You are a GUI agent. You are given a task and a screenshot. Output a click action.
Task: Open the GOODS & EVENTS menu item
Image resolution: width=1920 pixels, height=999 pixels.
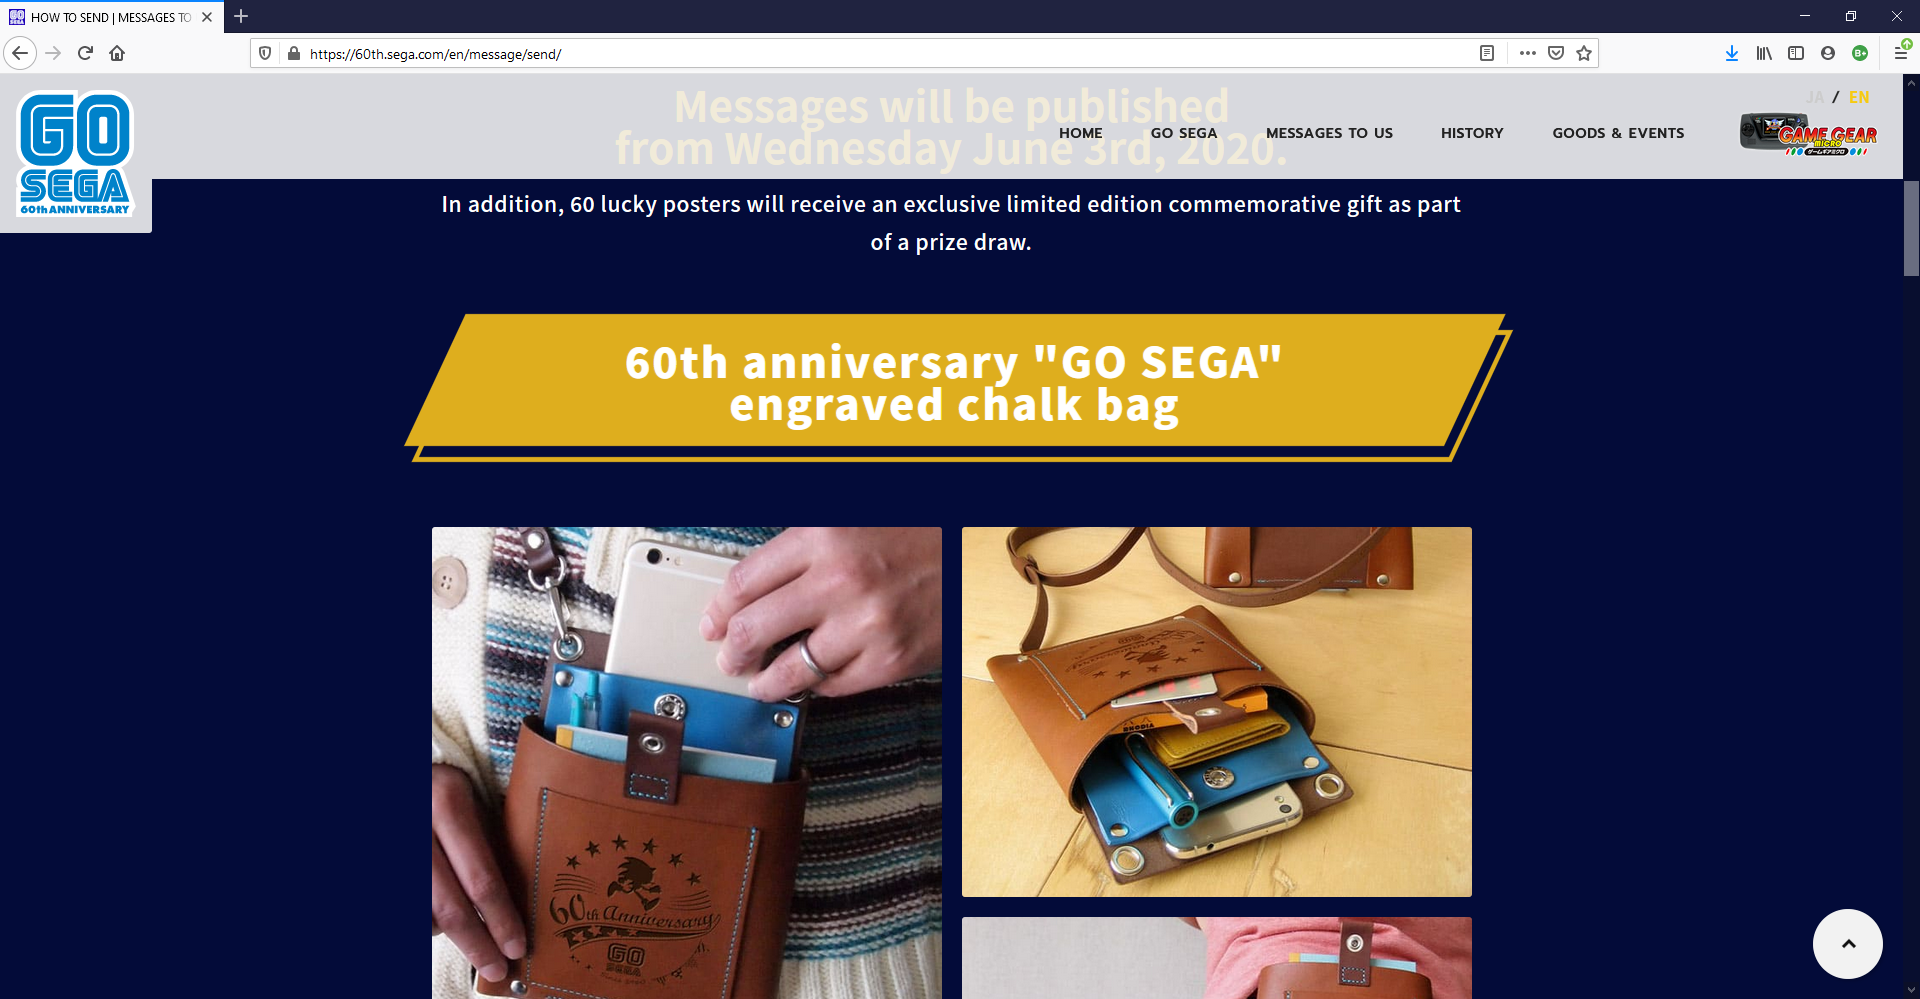tap(1618, 133)
